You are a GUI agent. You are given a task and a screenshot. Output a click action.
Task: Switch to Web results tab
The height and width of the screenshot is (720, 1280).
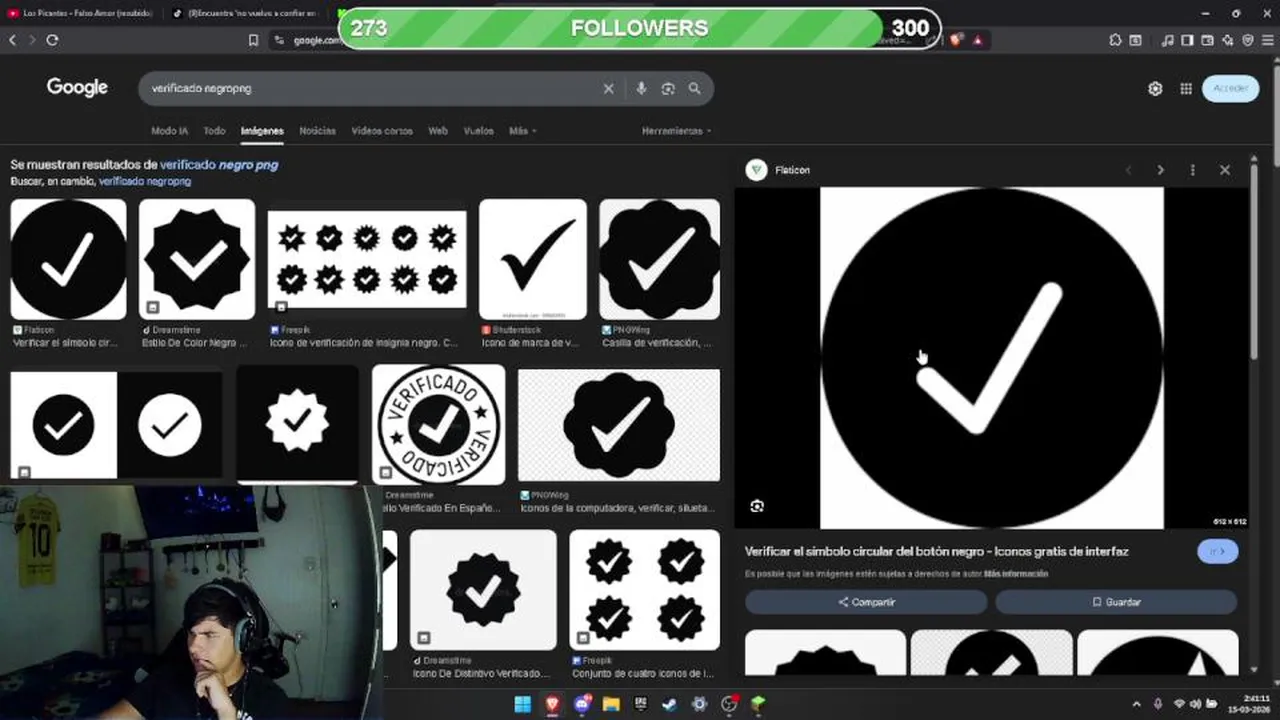point(438,131)
